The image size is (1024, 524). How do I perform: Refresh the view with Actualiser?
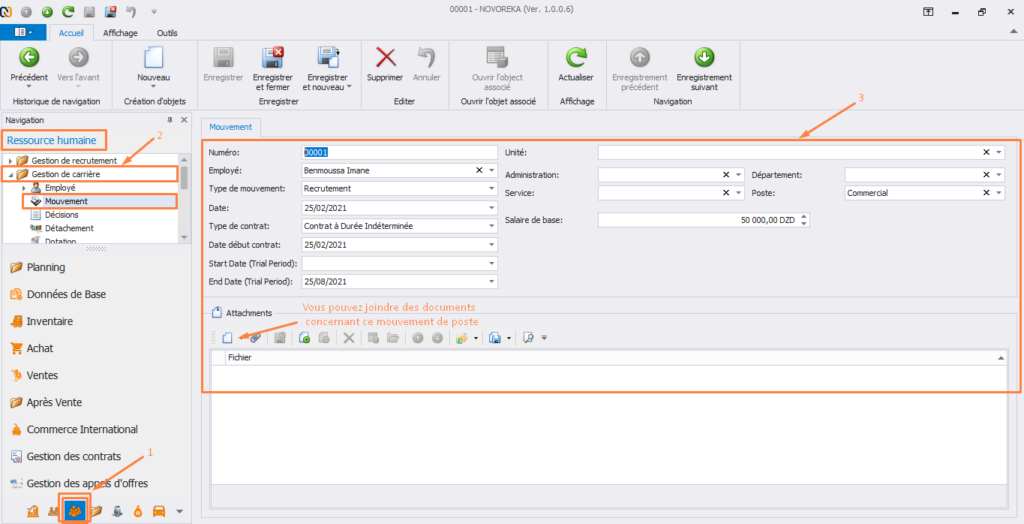tap(576, 64)
